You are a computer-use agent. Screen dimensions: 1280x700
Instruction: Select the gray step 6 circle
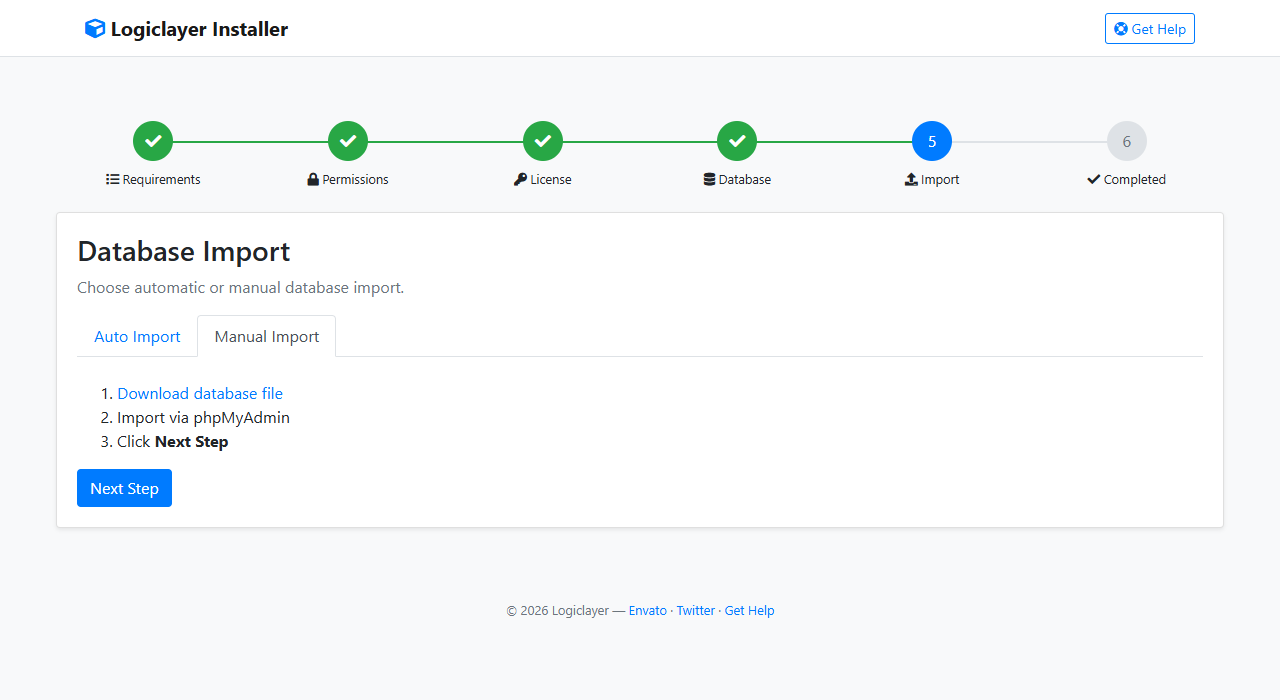(x=1127, y=141)
